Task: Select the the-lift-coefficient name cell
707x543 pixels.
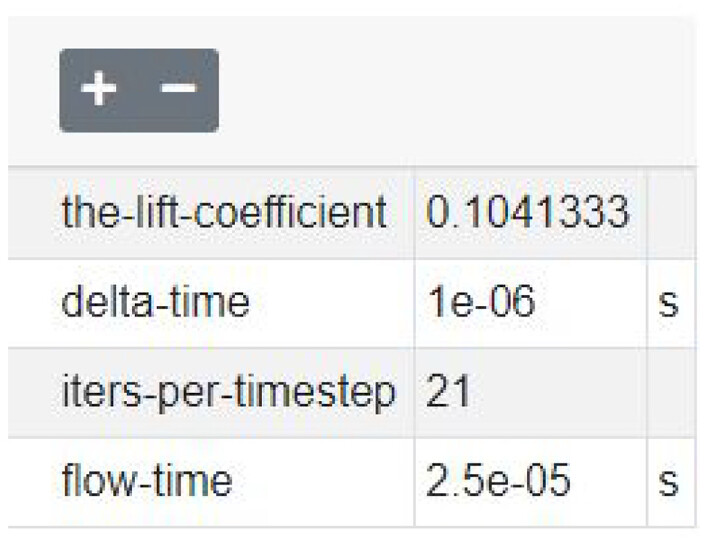Action: [x=223, y=213]
